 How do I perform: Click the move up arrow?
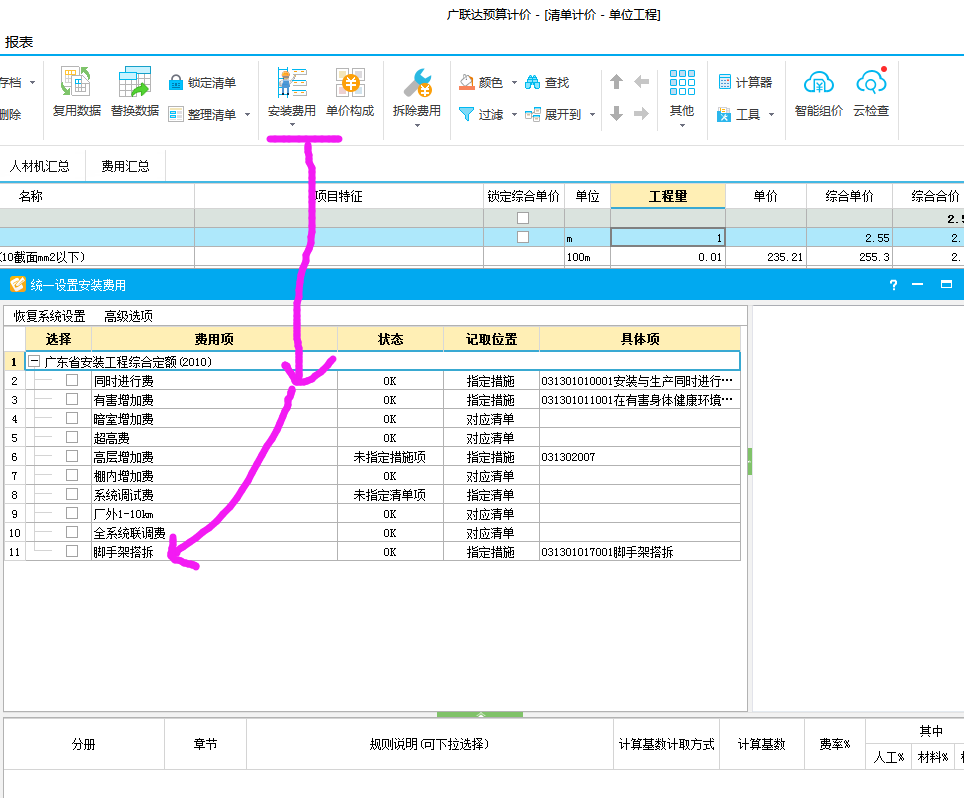click(617, 82)
